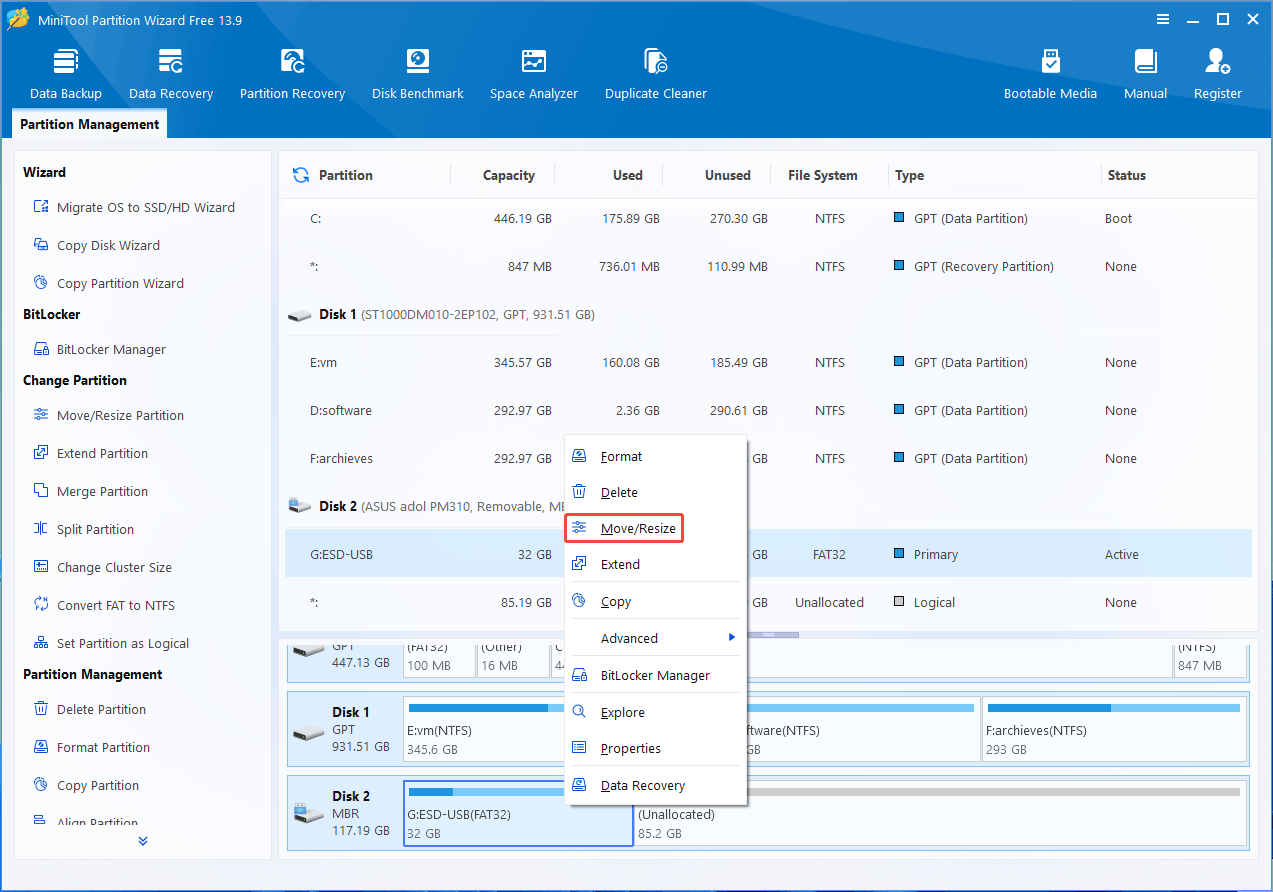The height and width of the screenshot is (892, 1273).
Task: Select the 847 MB recovery partition row
Action: pyautogui.click(x=768, y=267)
